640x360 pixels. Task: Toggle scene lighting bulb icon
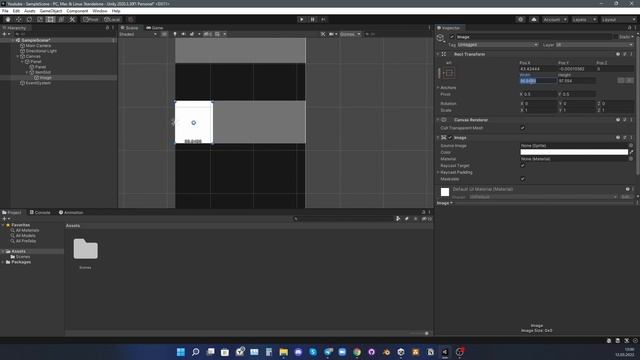[x=175, y=34]
